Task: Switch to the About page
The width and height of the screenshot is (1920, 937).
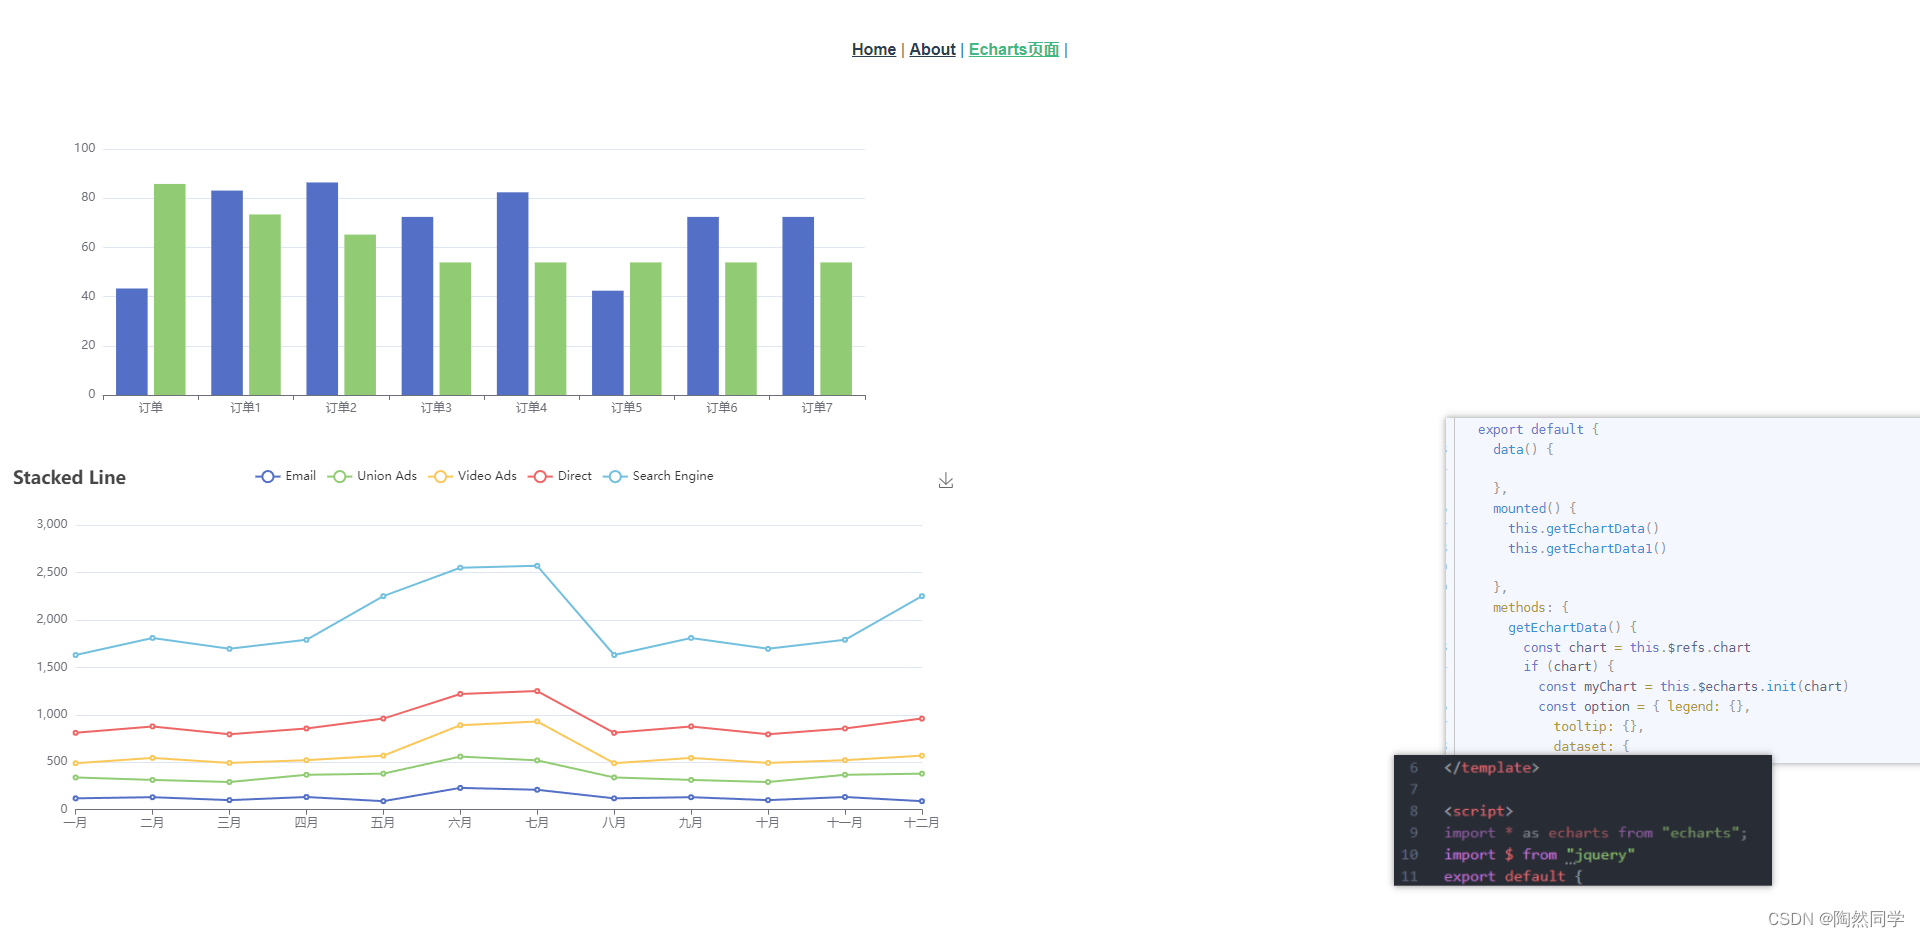Action: [932, 49]
